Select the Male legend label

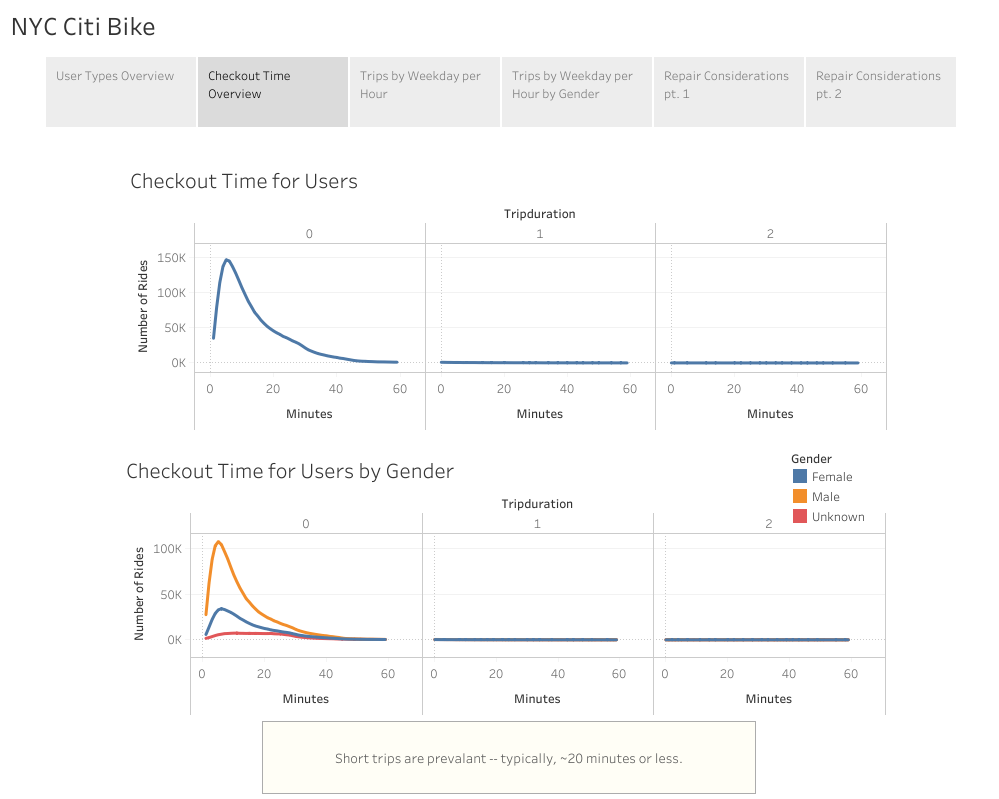pos(825,497)
